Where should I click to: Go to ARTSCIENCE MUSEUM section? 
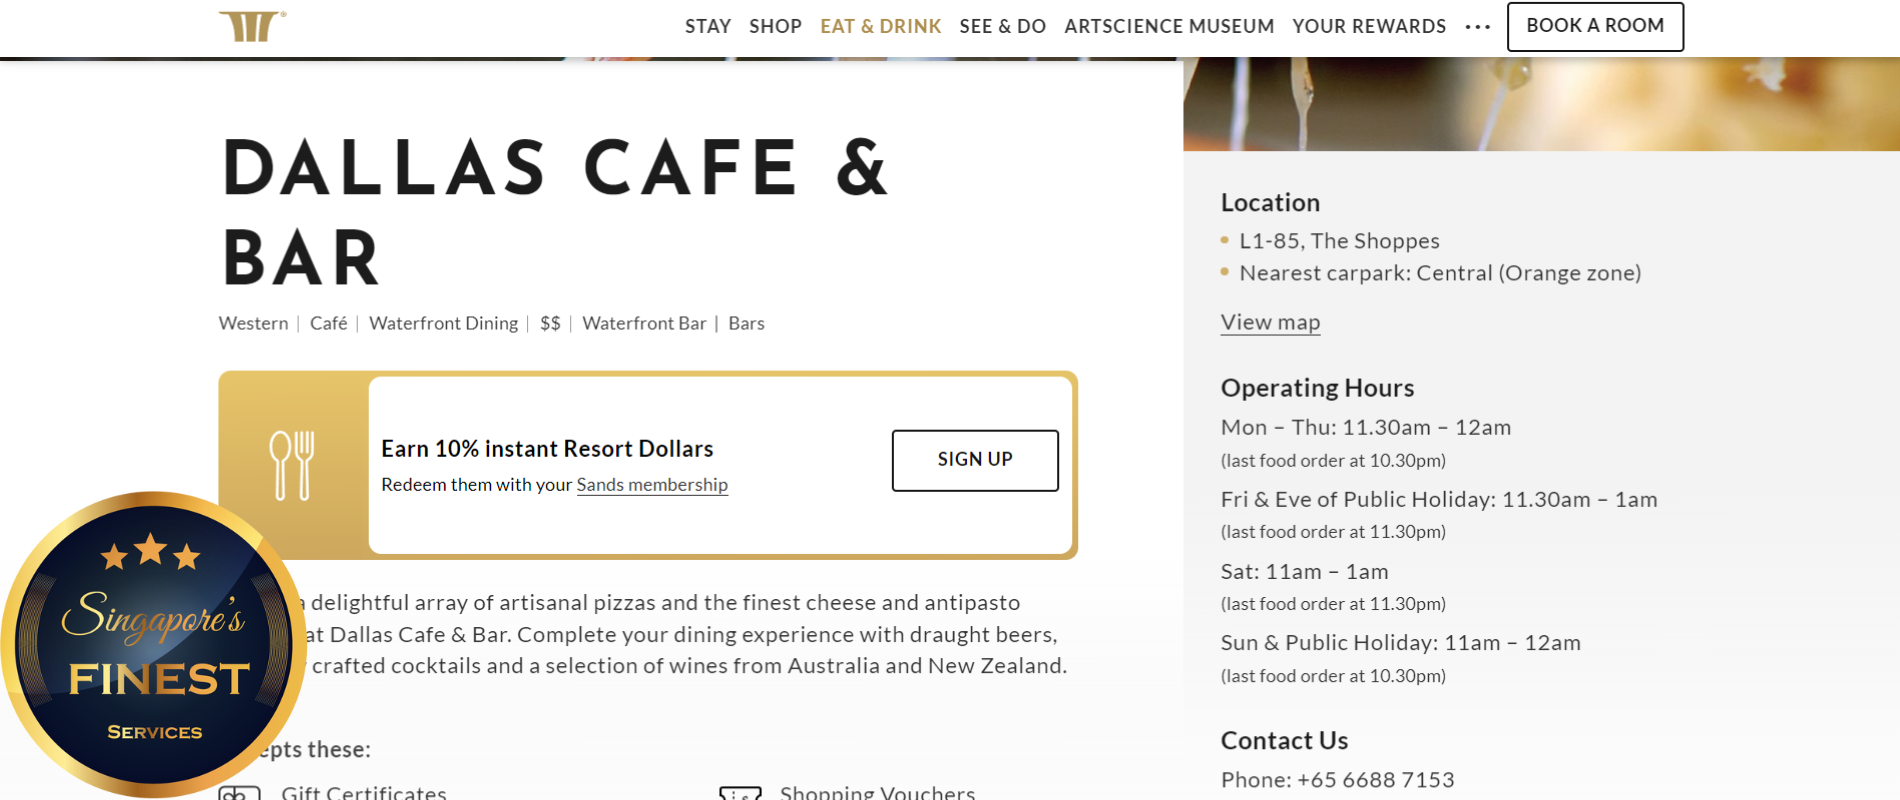click(1169, 26)
